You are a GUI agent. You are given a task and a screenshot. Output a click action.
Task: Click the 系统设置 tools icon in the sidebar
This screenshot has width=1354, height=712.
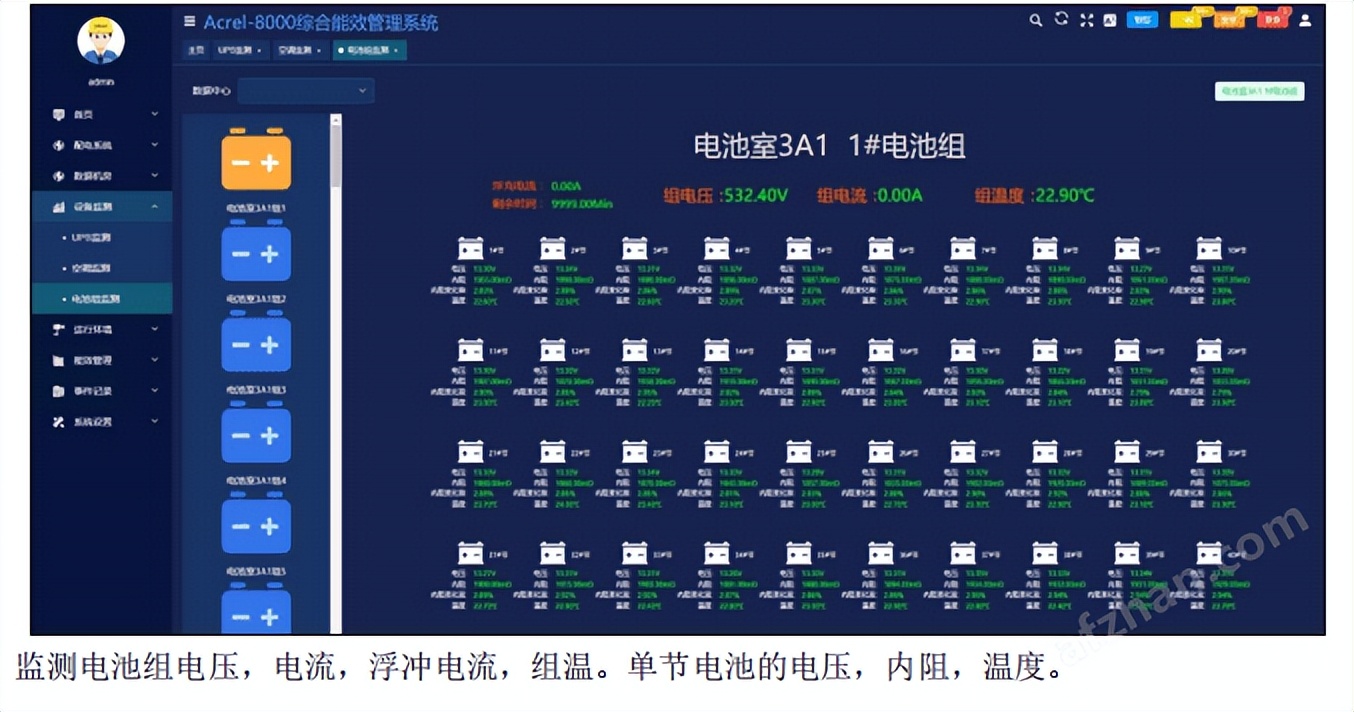coord(59,422)
